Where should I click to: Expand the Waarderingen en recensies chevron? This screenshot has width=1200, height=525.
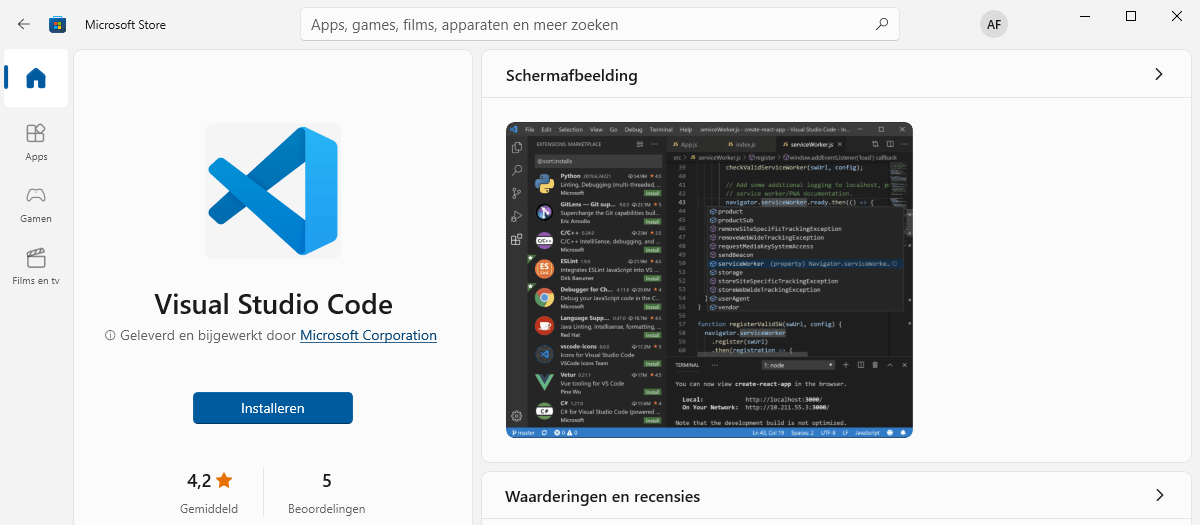click(1159, 495)
